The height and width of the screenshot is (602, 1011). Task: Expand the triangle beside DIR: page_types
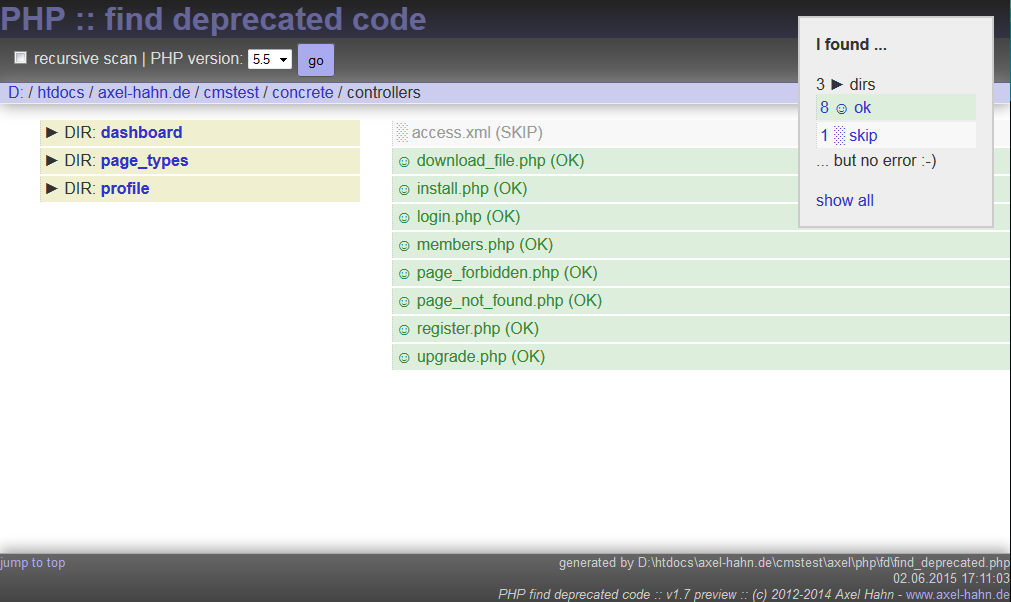pyautogui.click(x=52, y=160)
